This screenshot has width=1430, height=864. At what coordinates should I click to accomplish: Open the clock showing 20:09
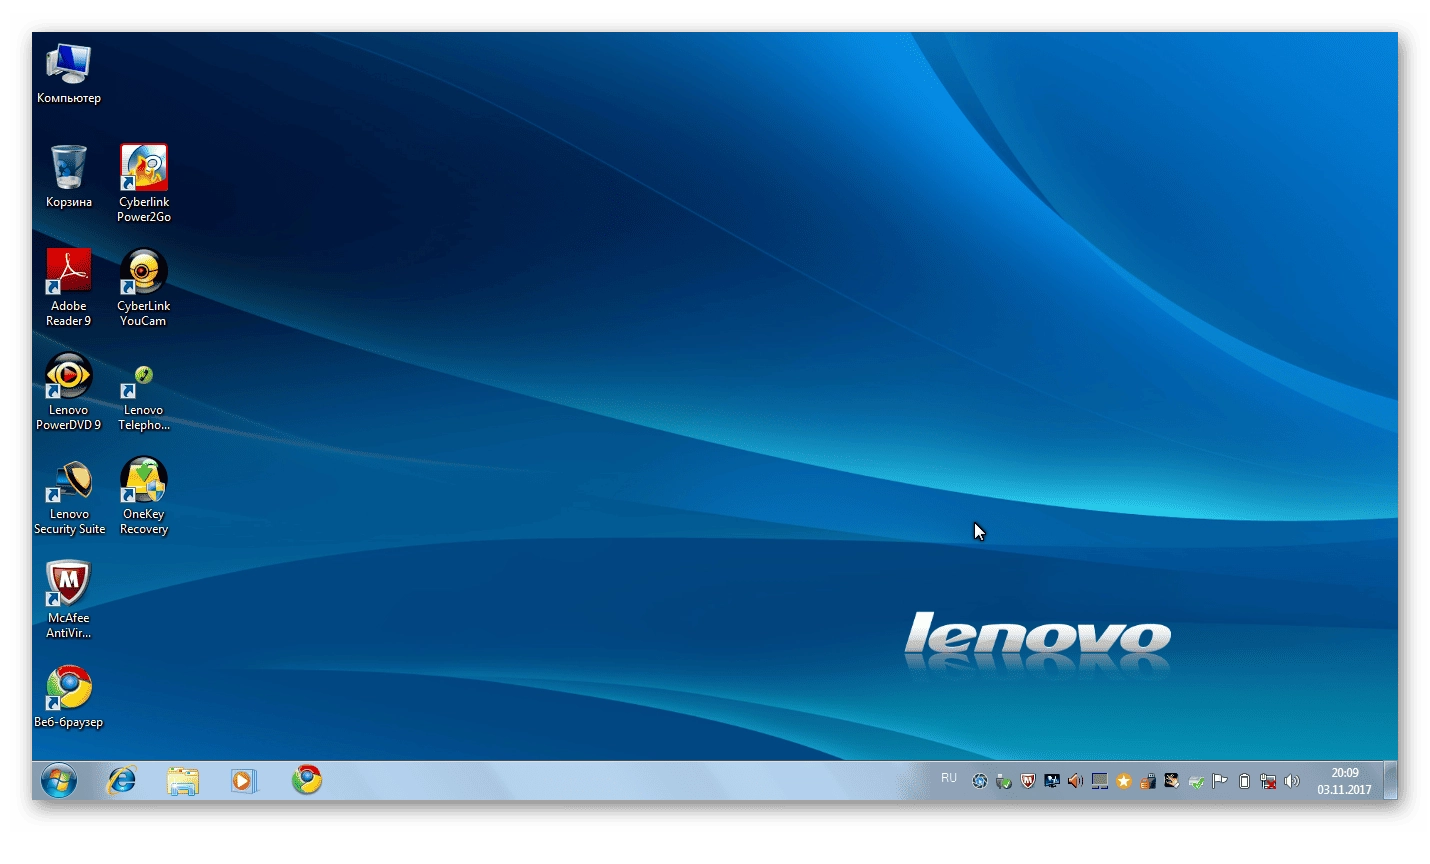pos(1344,781)
